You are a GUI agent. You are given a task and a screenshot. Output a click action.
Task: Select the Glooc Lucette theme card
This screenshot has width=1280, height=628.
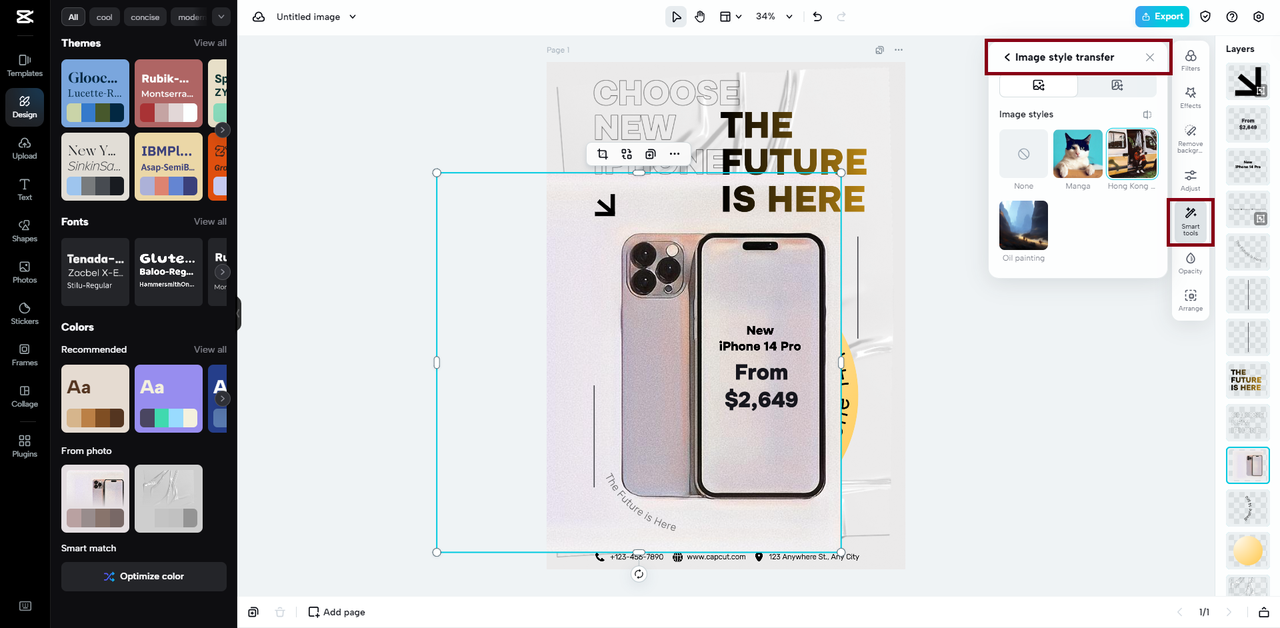tap(95, 93)
